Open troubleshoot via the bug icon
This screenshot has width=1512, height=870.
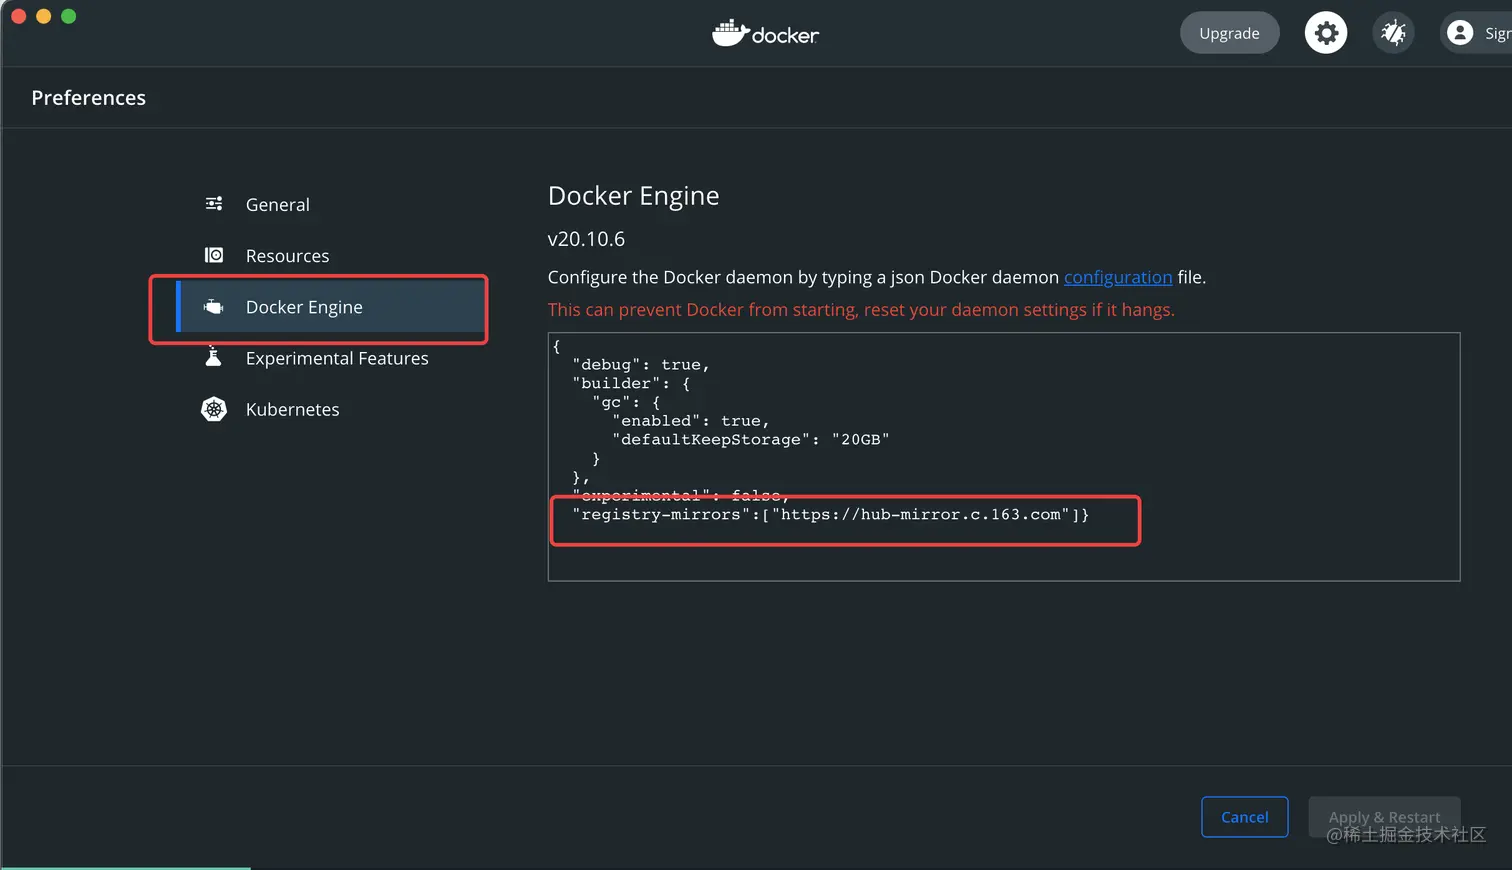tap(1393, 33)
